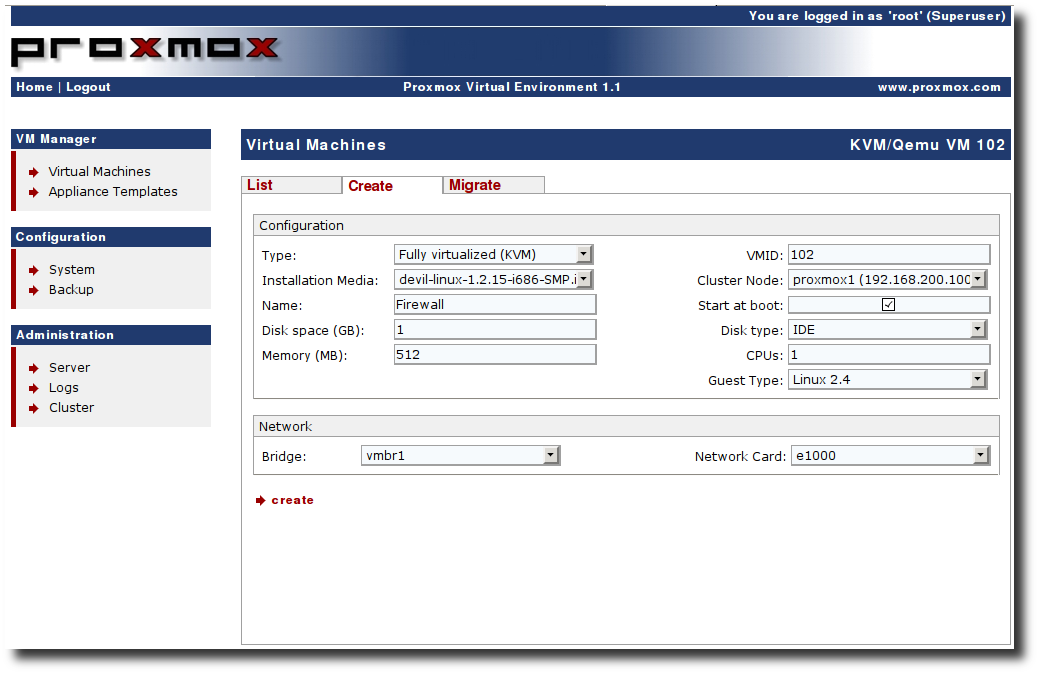Click the CPUs input field
The height and width of the screenshot is (674, 1039).
pos(889,355)
